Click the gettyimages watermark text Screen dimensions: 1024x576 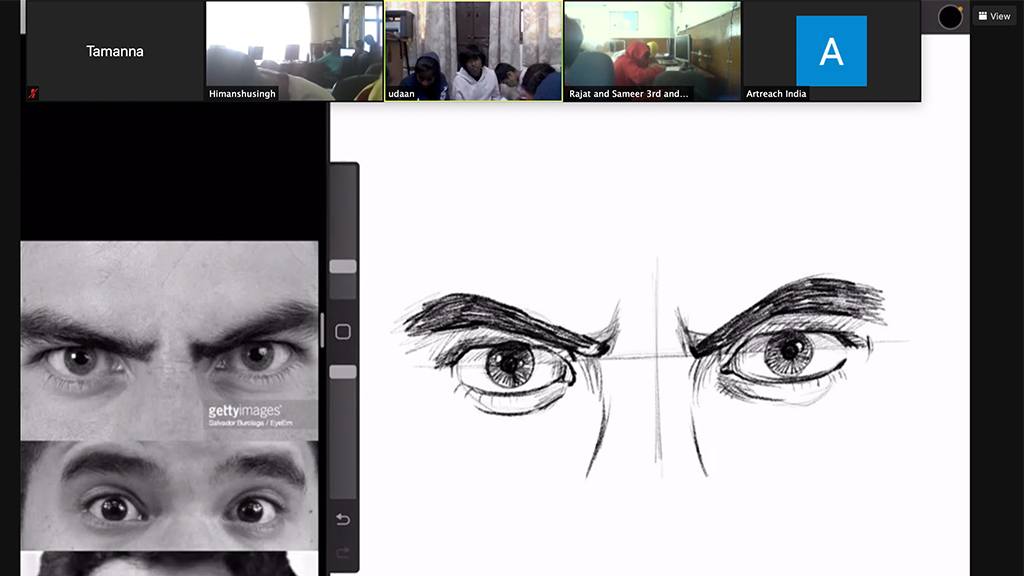(244, 411)
